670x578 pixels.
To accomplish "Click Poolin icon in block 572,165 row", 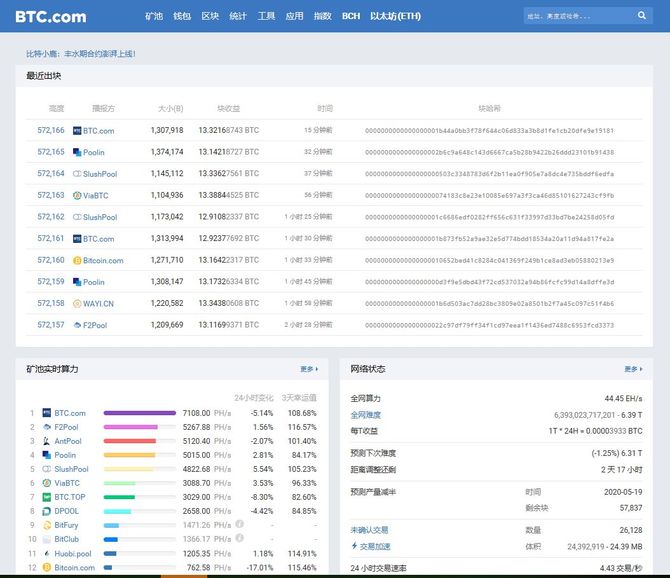I will [77, 152].
